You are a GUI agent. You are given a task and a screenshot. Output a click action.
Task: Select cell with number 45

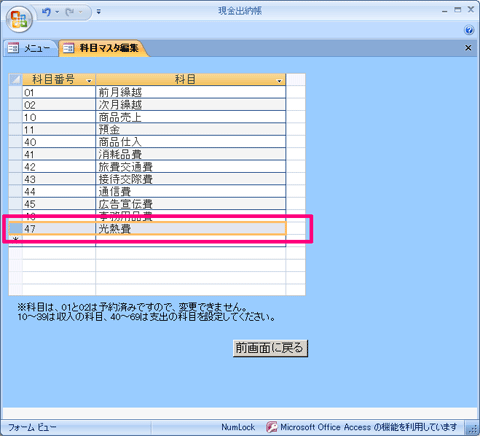click(59, 203)
